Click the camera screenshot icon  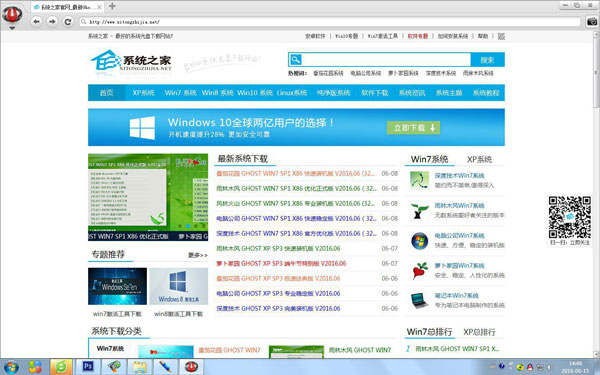point(592,21)
